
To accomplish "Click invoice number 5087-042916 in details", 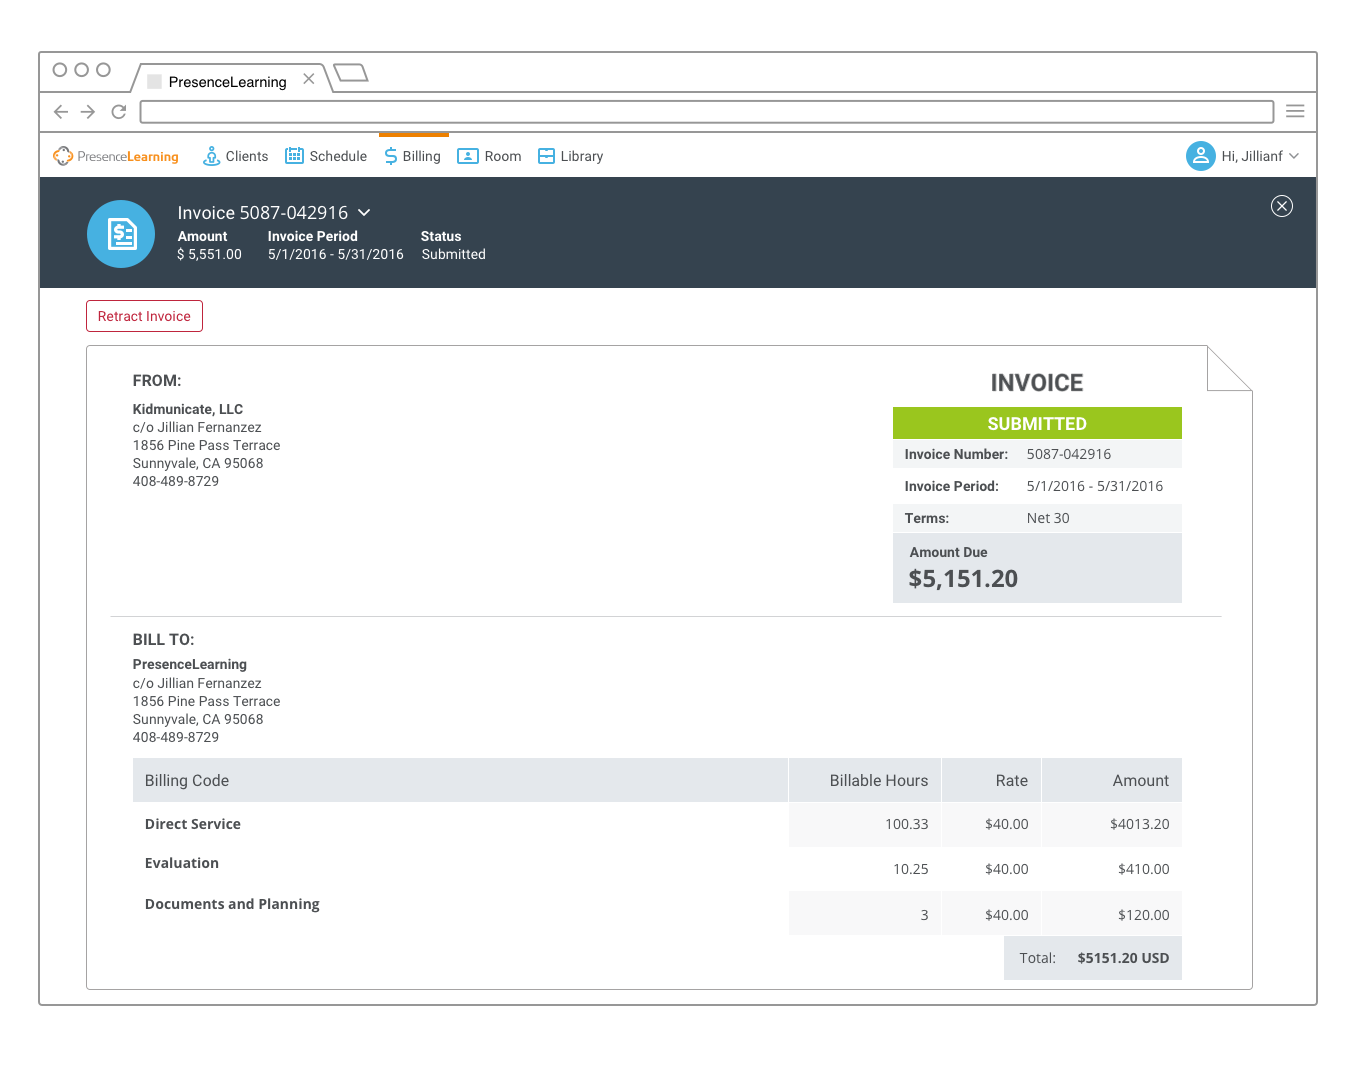I will 1069,454.
